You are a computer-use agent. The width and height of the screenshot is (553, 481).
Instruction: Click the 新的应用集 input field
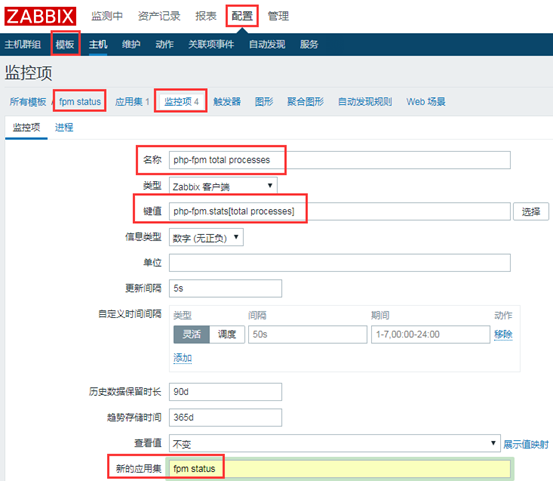(340, 469)
